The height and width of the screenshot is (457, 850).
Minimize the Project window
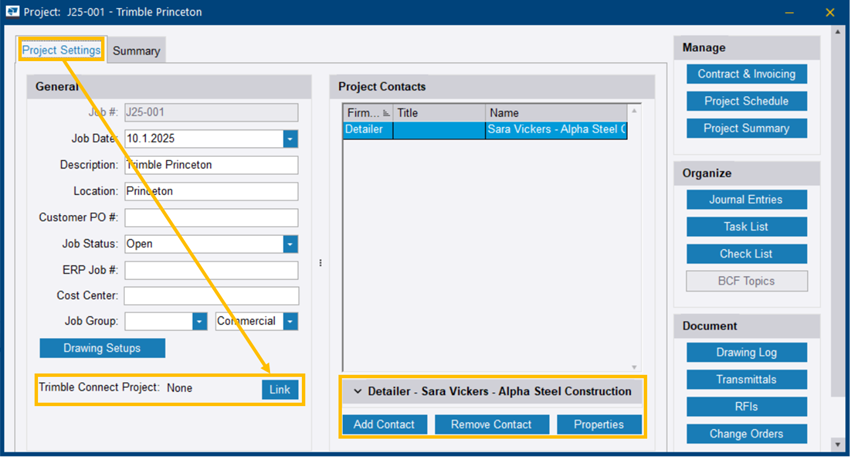(x=789, y=12)
